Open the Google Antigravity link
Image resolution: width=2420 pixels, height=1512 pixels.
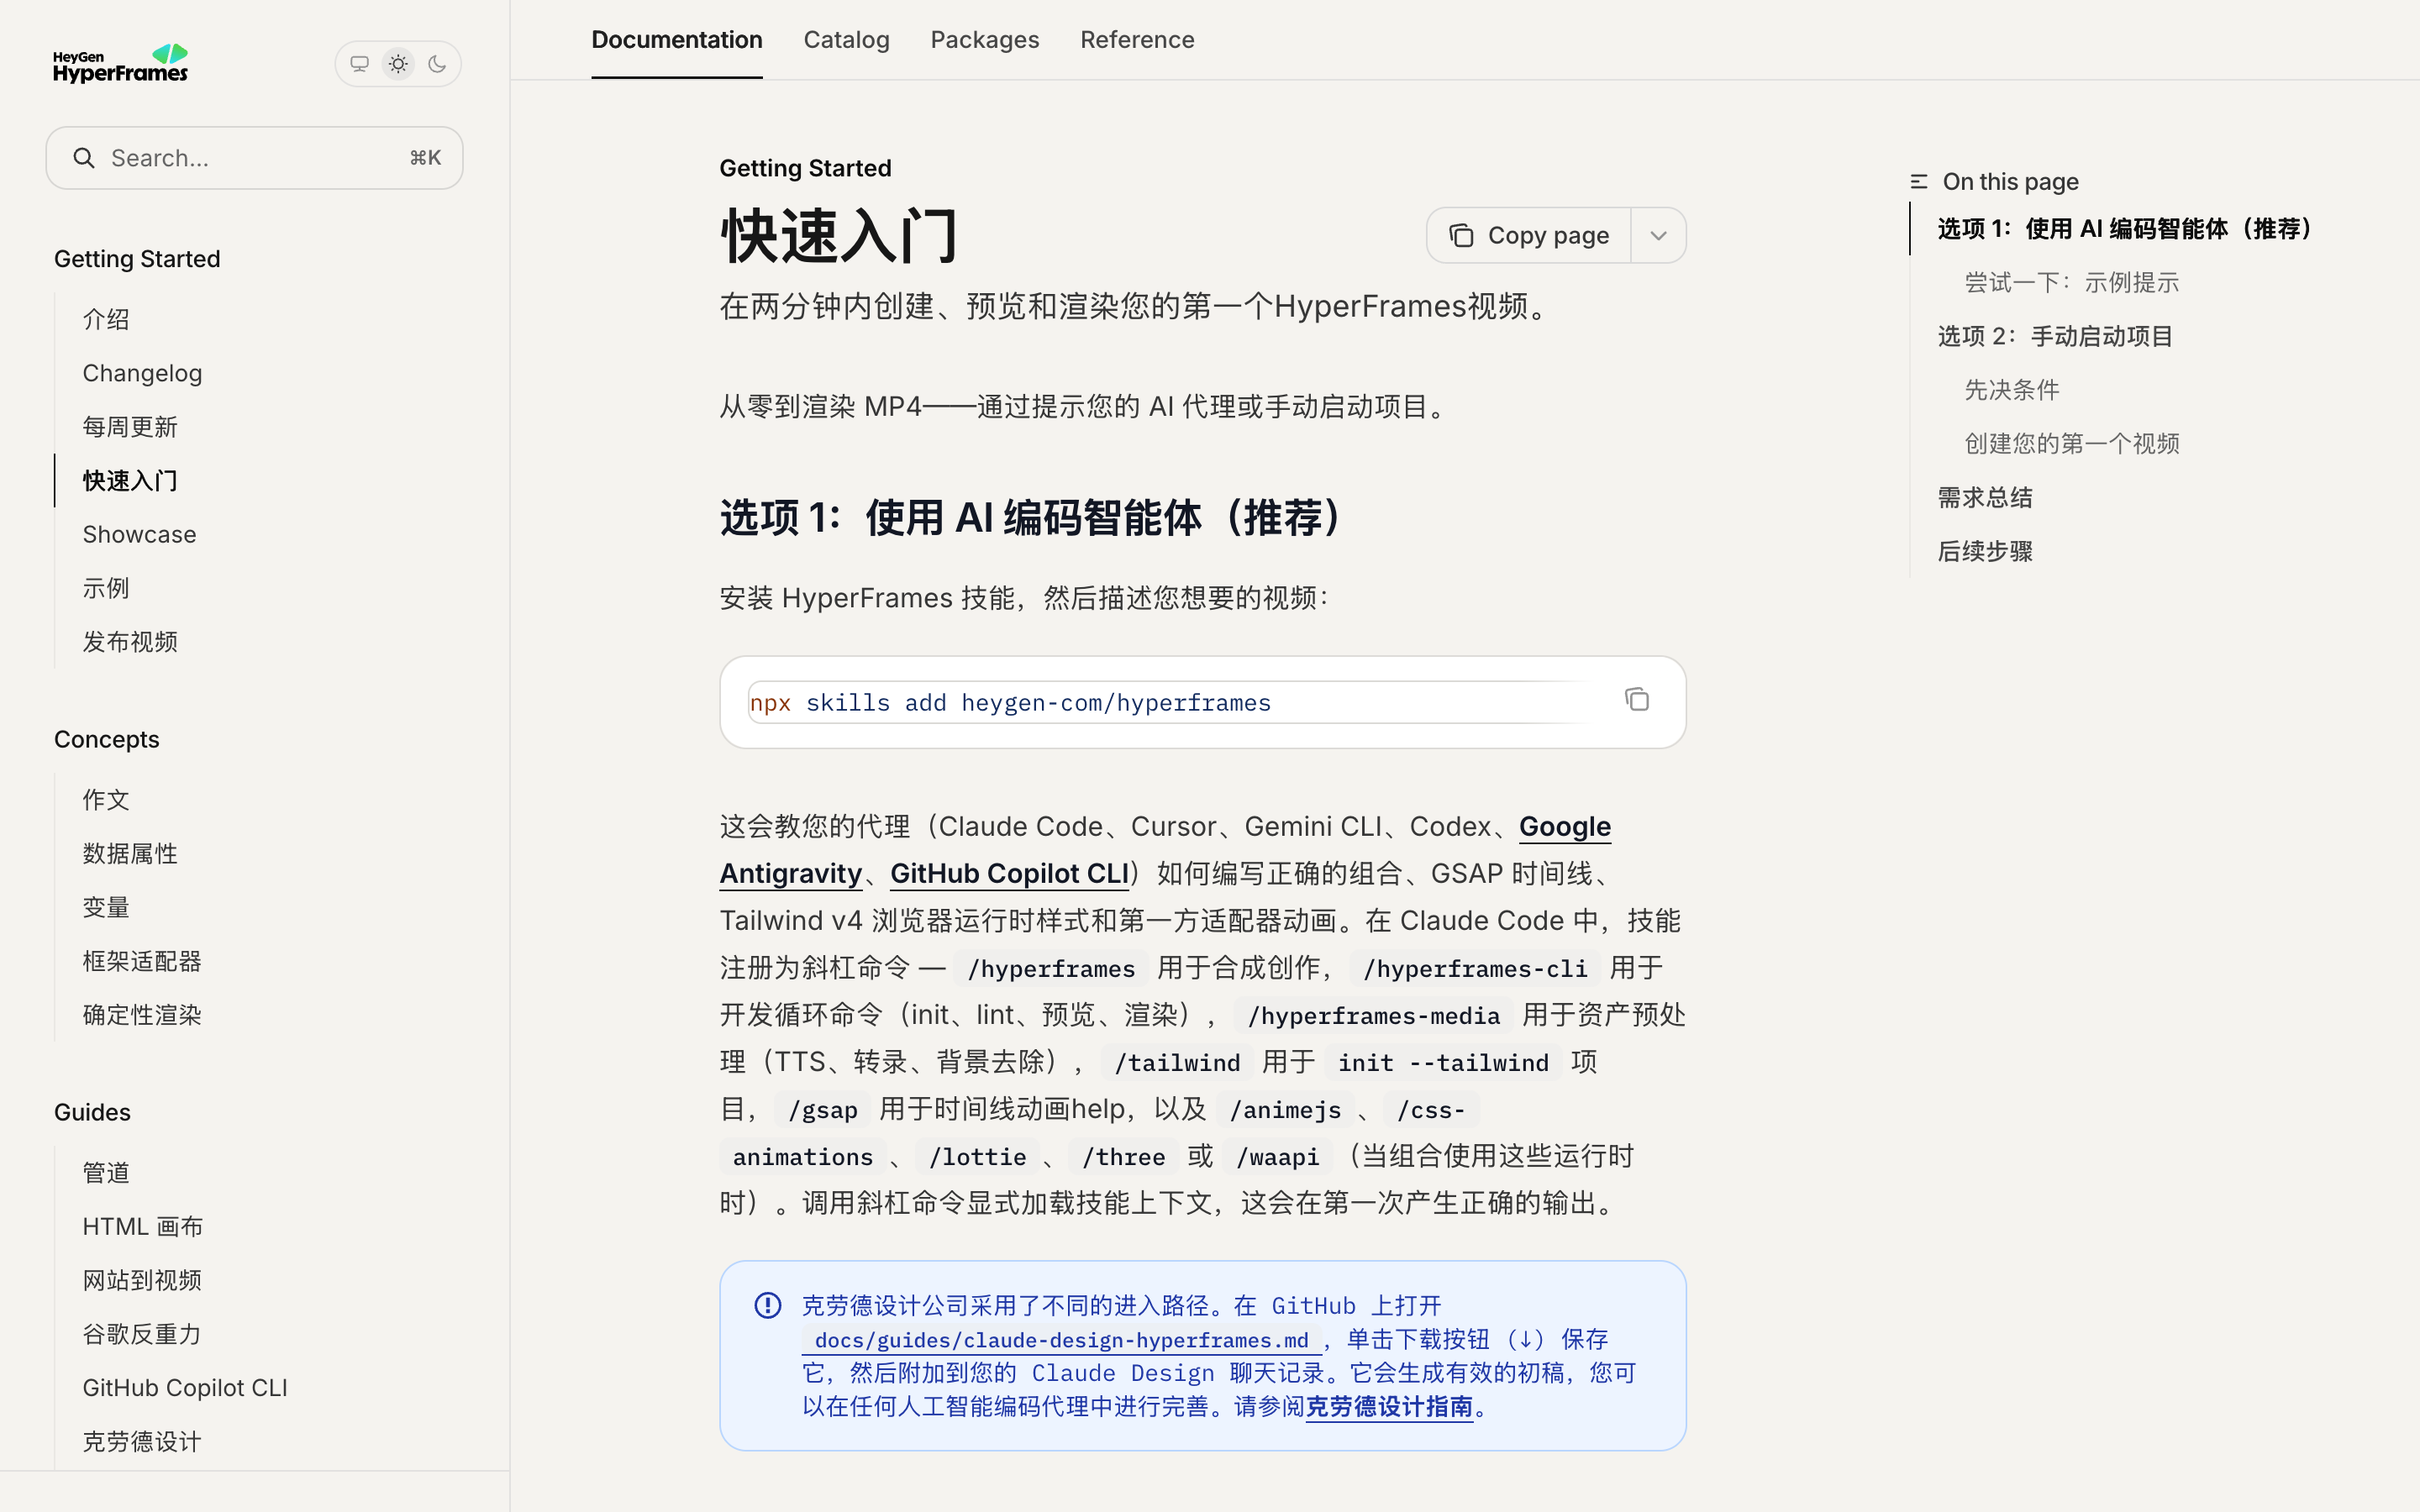pyautogui.click(x=1565, y=827)
